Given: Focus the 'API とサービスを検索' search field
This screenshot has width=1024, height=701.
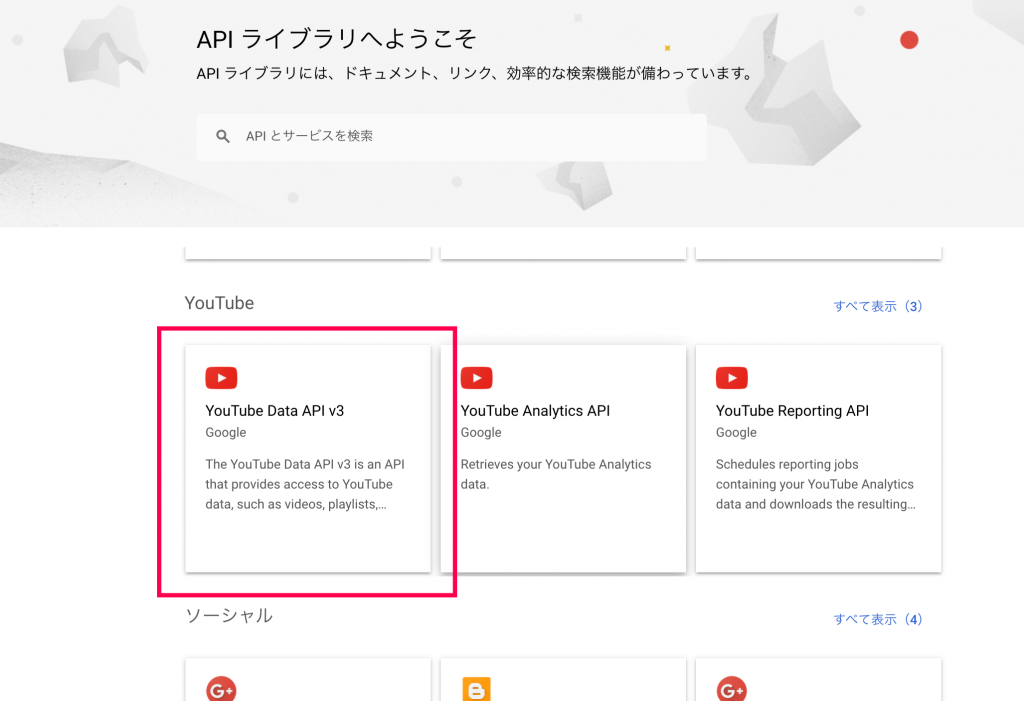Looking at the screenshot, I should 451,137.
